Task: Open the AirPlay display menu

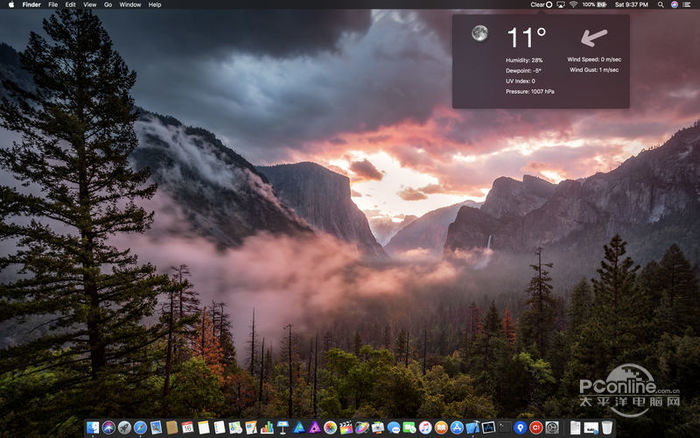Action: [560, 5]
